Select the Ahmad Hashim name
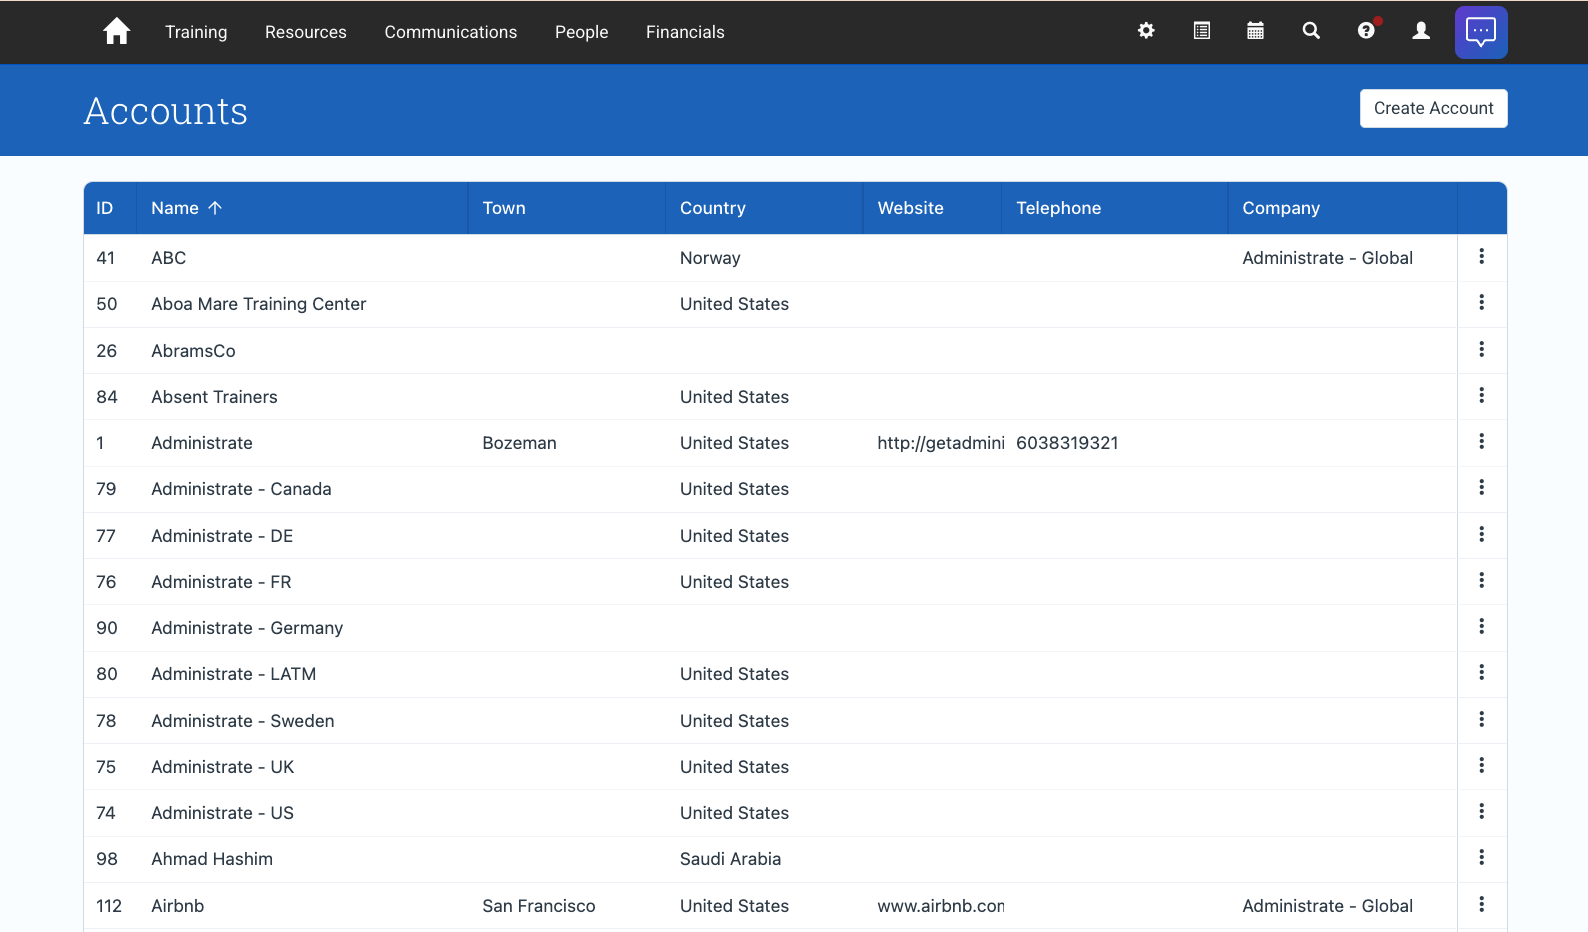1588x932 pixels. click(x=212, y=859)
